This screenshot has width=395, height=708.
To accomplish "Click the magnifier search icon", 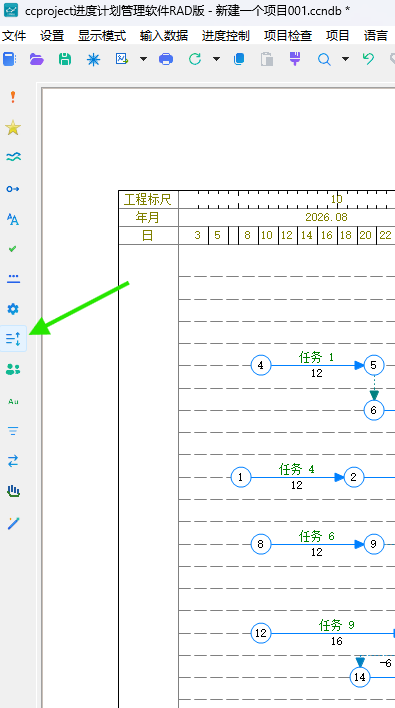I will pos(324,59).
